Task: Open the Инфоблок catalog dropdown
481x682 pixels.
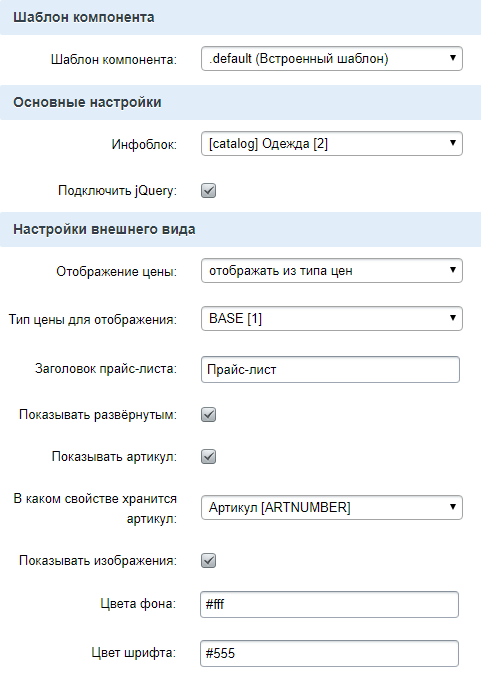Action: [331, 144]
